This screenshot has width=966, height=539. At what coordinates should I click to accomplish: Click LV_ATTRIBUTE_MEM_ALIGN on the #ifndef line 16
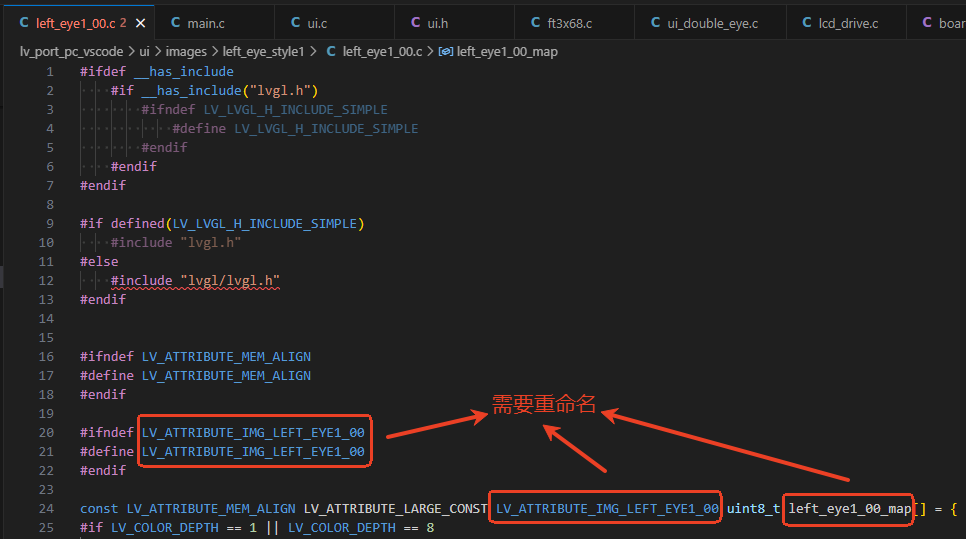pyautogui.click(x=226, y=357)
